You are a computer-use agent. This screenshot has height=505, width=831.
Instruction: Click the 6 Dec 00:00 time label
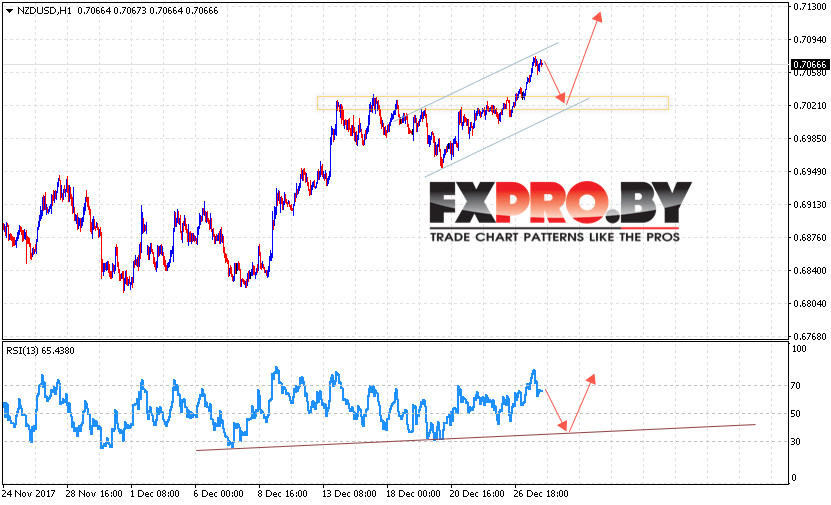point(218,493)
